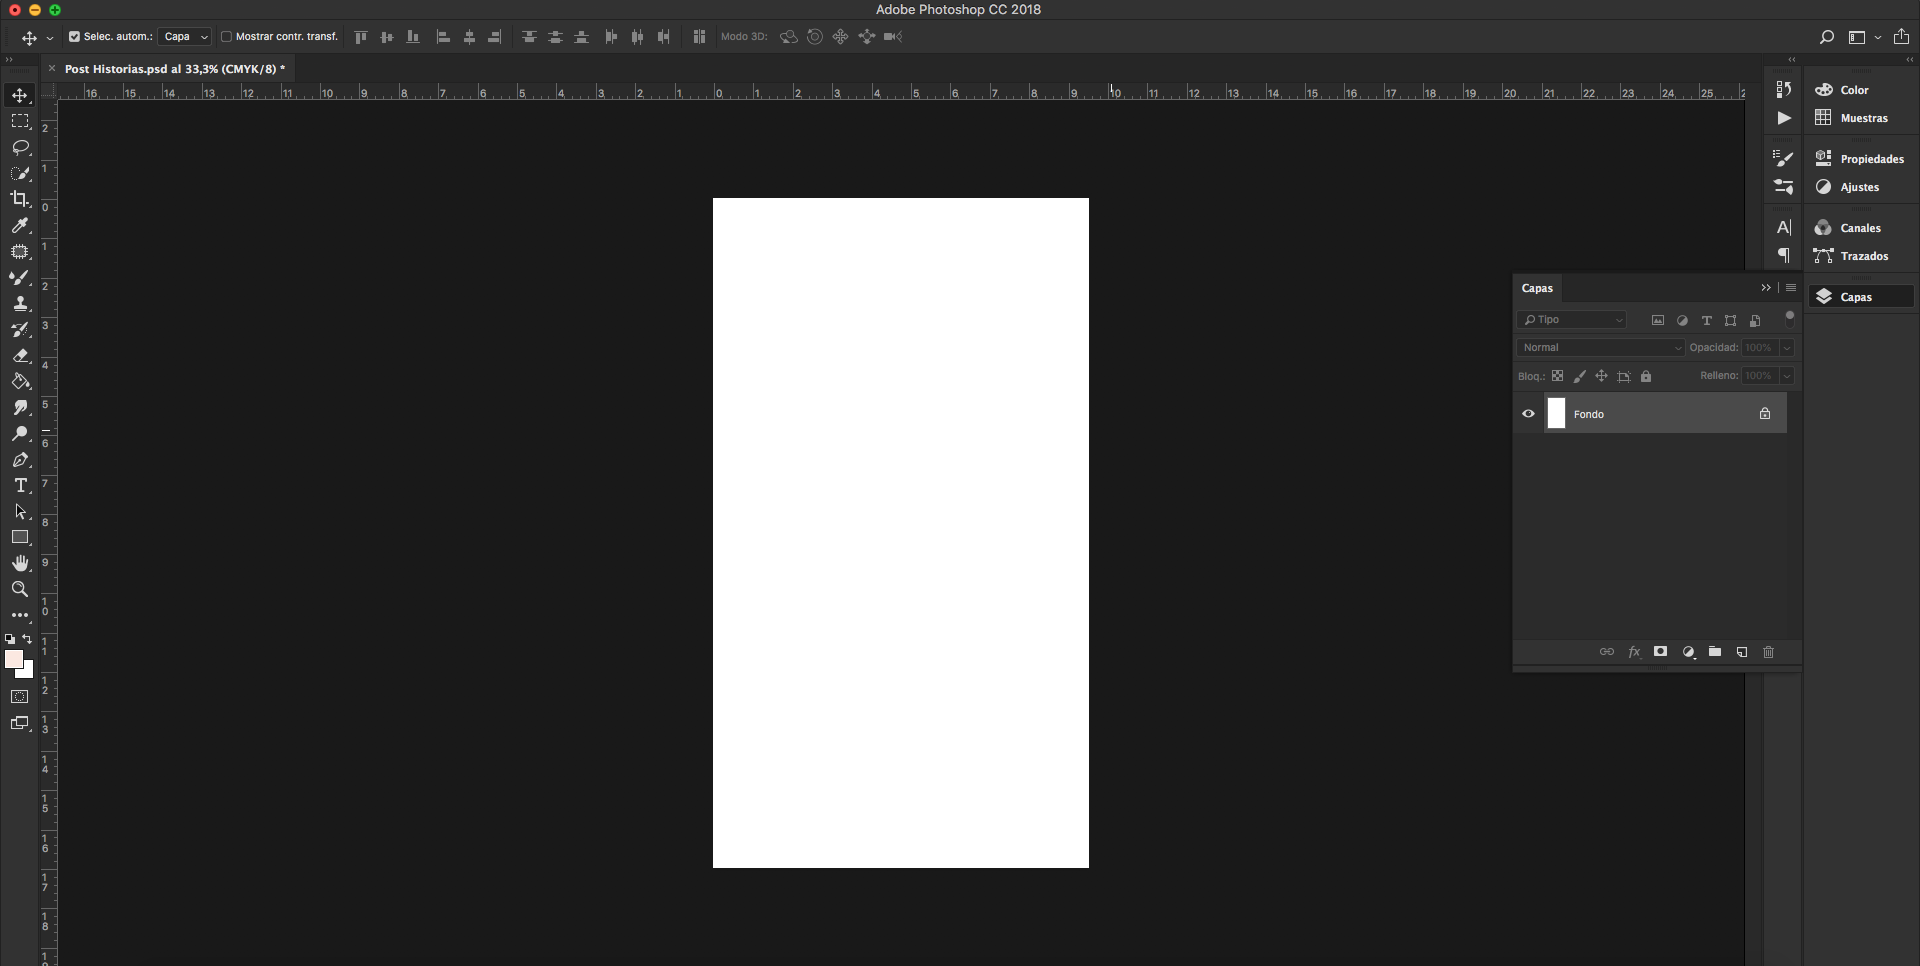Open the search magnifier icon
The image size is (1920, 966).
pos(1827,37)
